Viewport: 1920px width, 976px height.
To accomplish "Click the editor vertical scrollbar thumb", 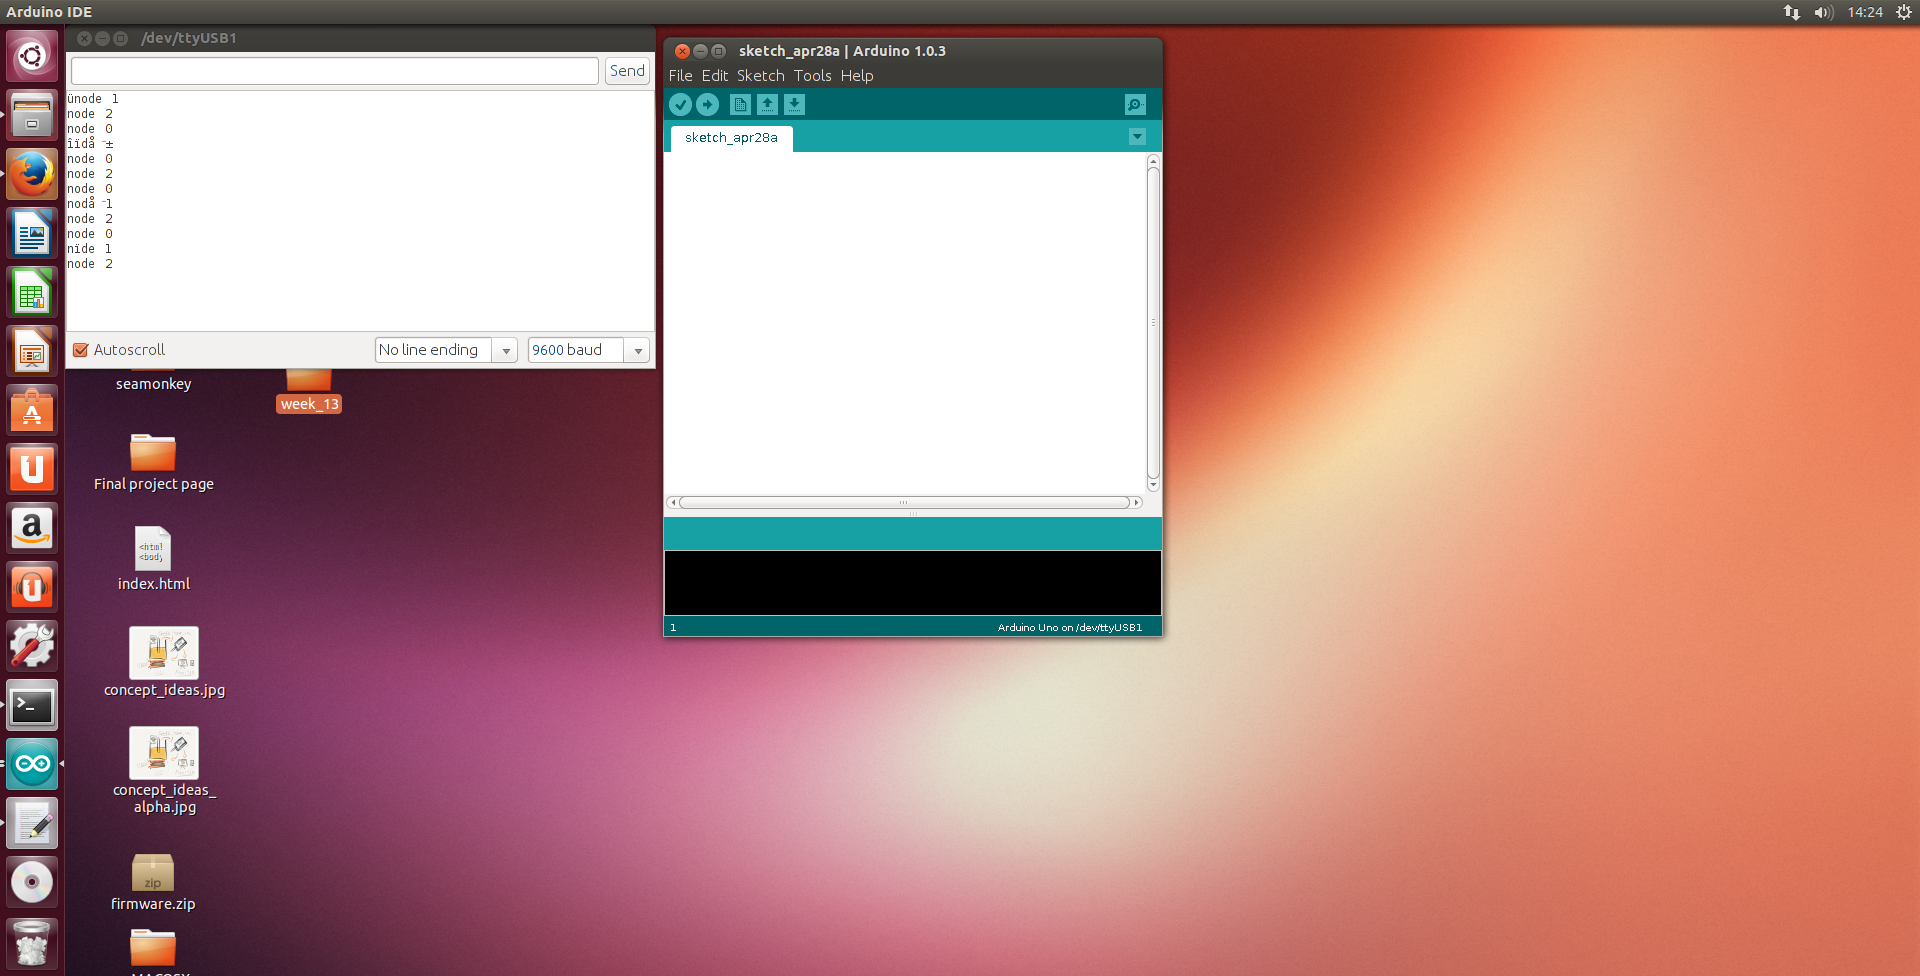I will (x=1153, y=323).
